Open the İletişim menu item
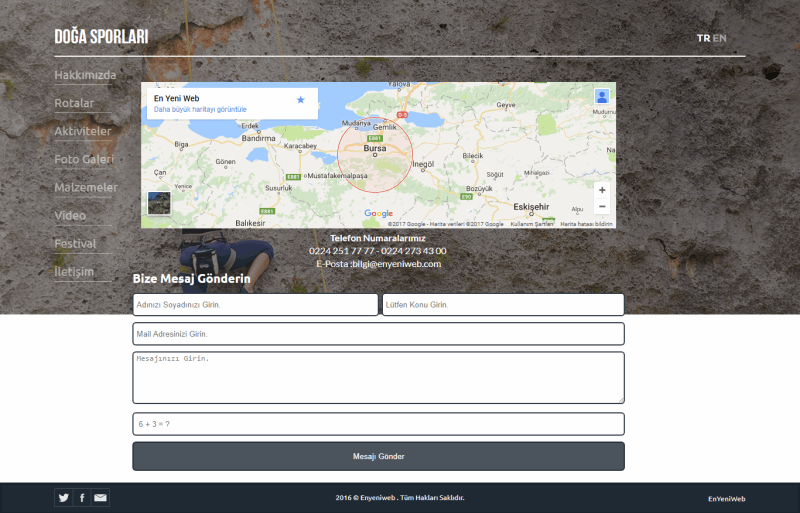Image resolution: width=800 pixels, height=513 pixels. click(x=74, y=272)
